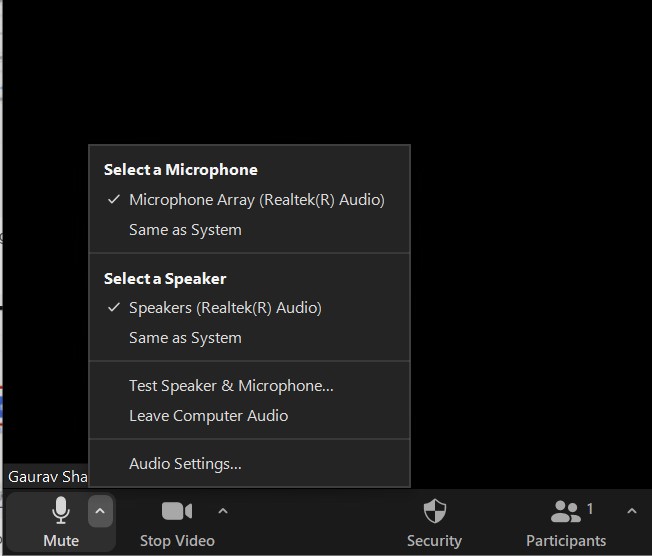Screen dimensions: 652x556
Task: Click the checkmark beside Microphone Array
Action: [113, 200]
